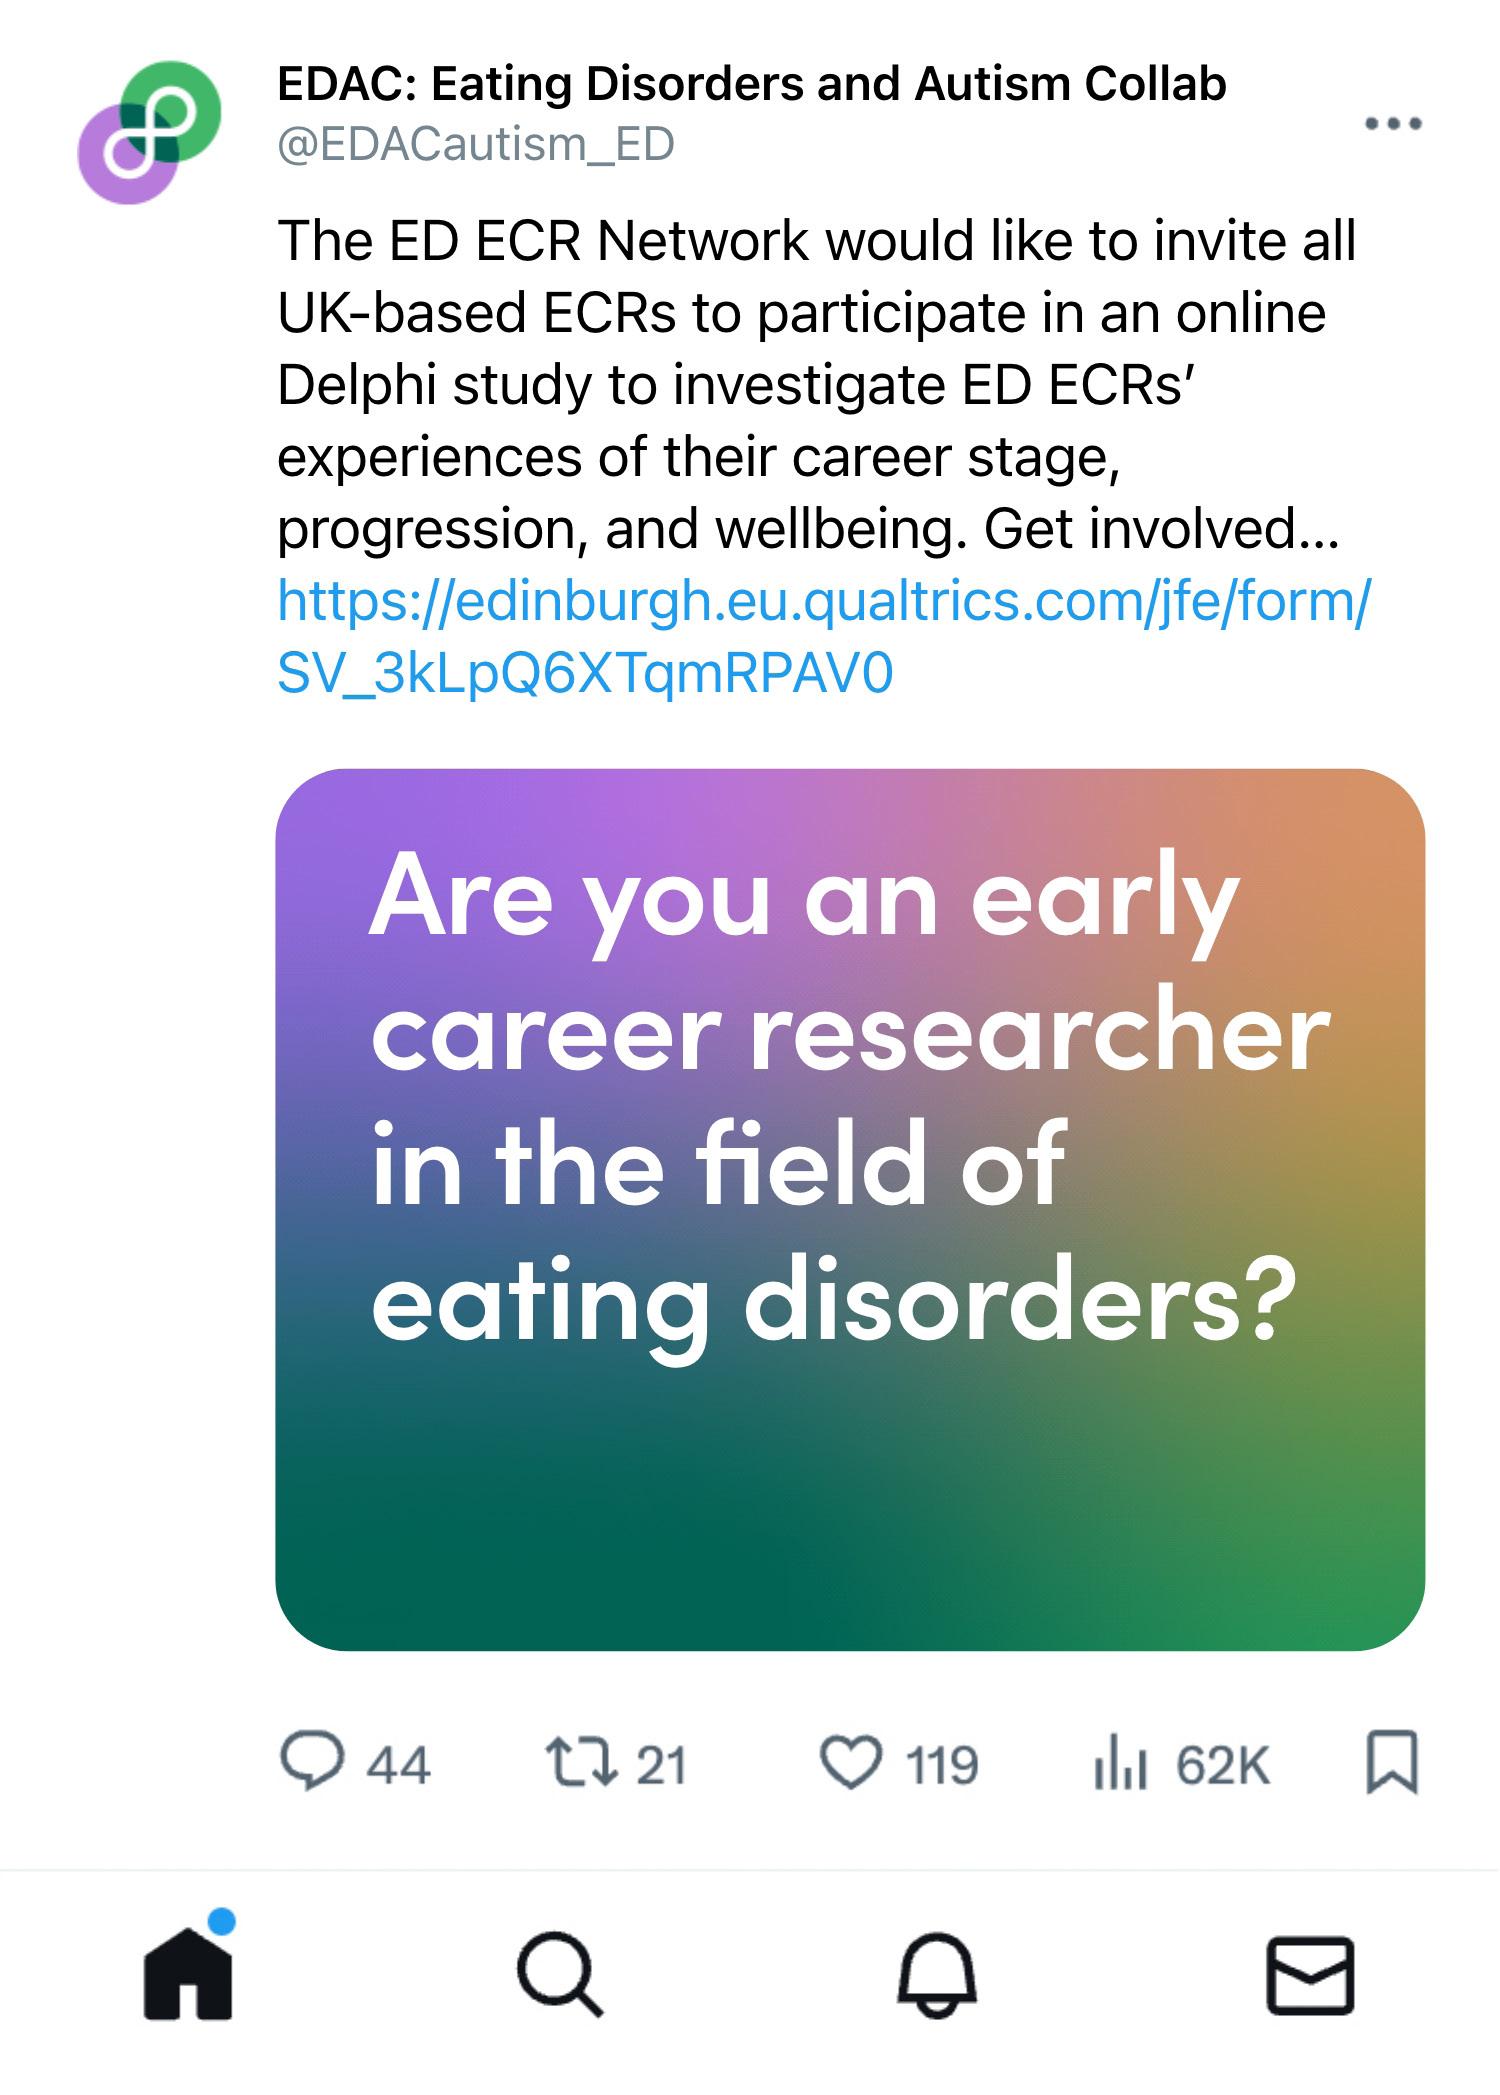Open the Search magnifier tab
The image size is (1500, 2095).
pyautogui.click(x=560, y=1976)
